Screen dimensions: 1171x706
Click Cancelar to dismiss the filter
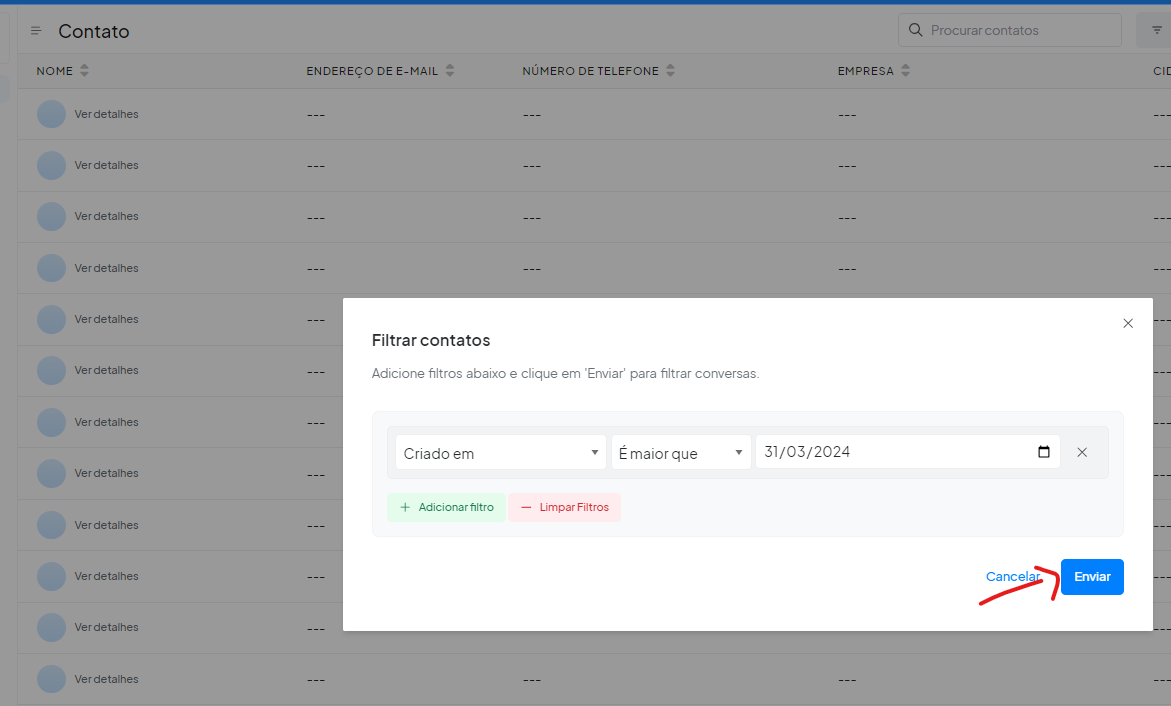[x=1012, y=577]
